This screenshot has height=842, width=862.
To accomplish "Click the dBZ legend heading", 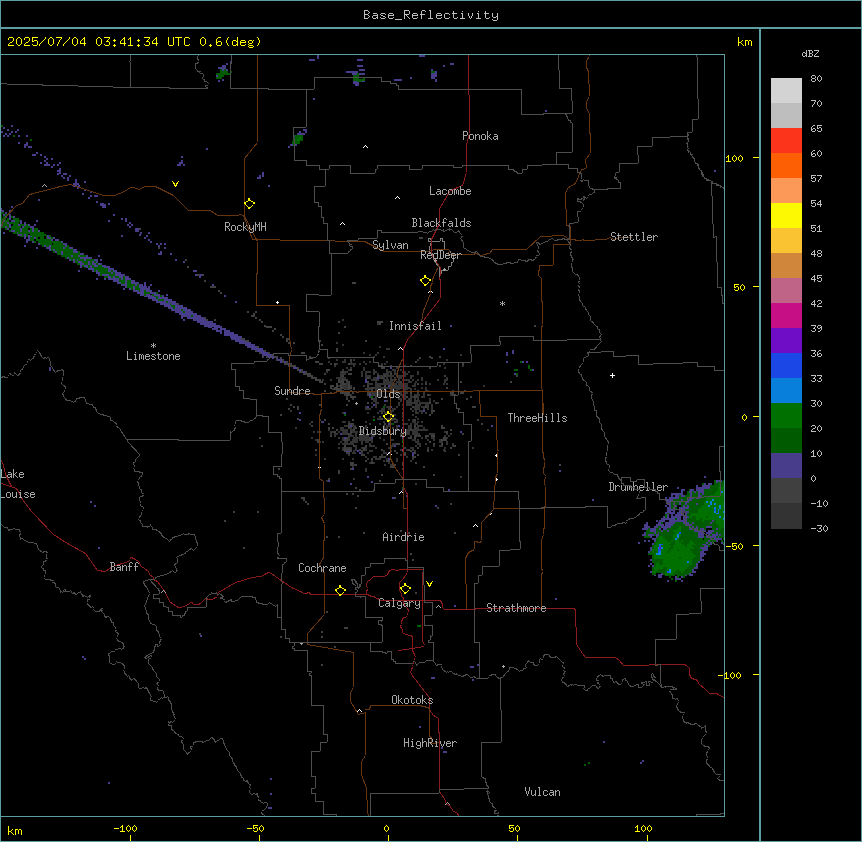I will 810,53.
